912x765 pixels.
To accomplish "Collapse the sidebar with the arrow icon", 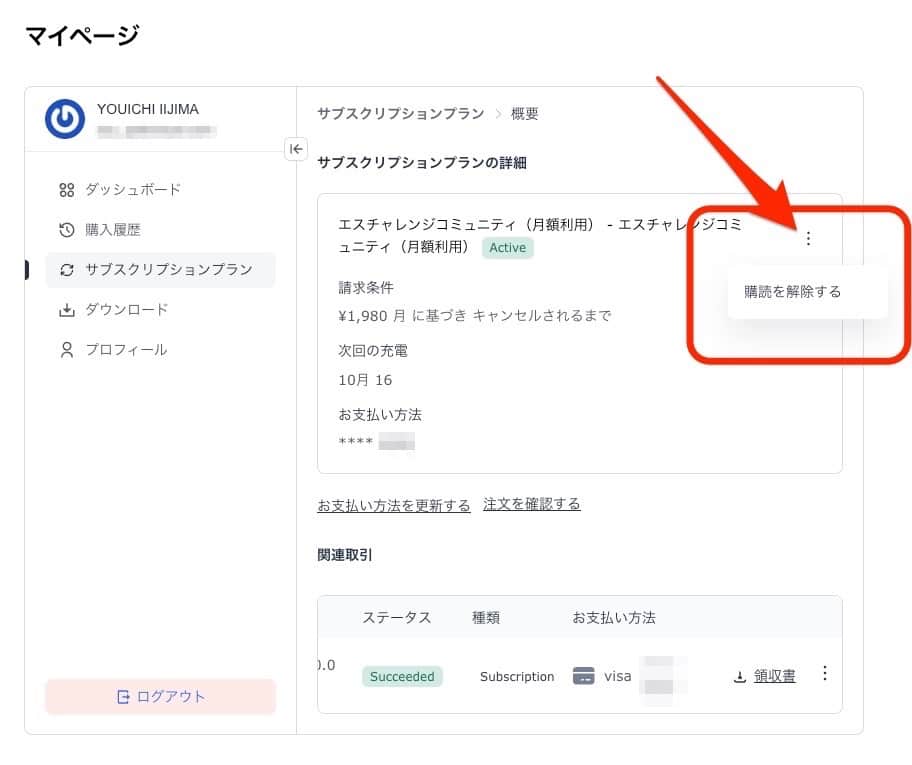I will pos(296,149).
